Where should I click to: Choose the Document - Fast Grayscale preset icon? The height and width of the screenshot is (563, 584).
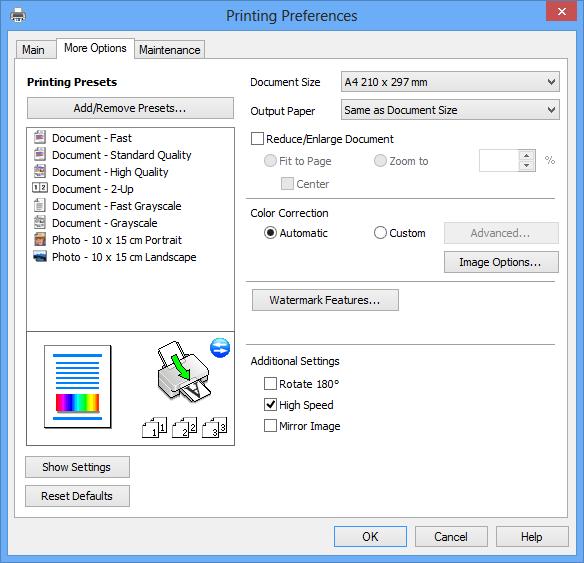tap(40, 205)
